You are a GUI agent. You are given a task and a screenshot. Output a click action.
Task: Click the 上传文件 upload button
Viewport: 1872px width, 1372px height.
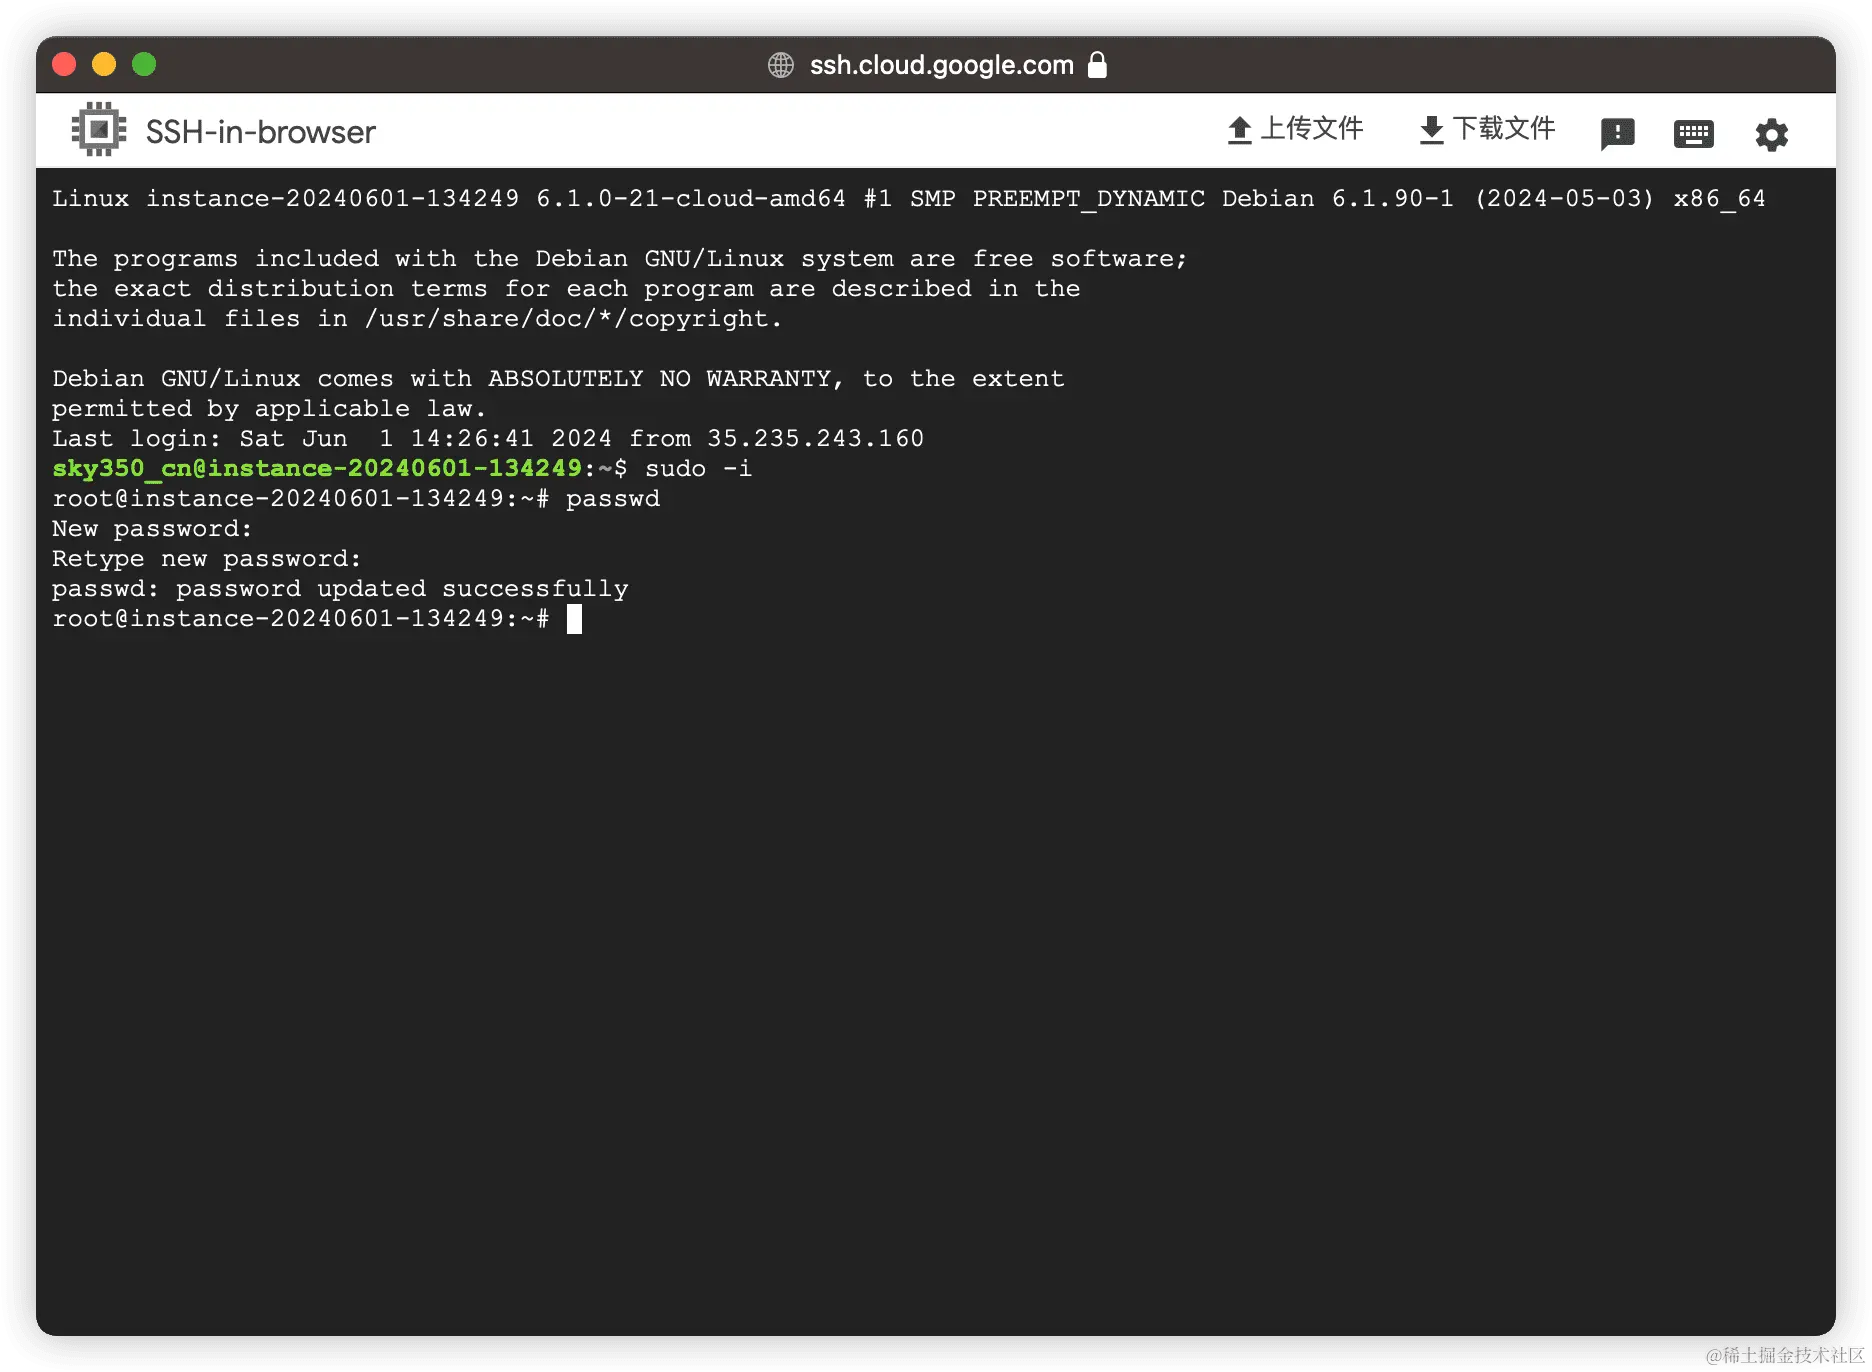point(1294,130)
